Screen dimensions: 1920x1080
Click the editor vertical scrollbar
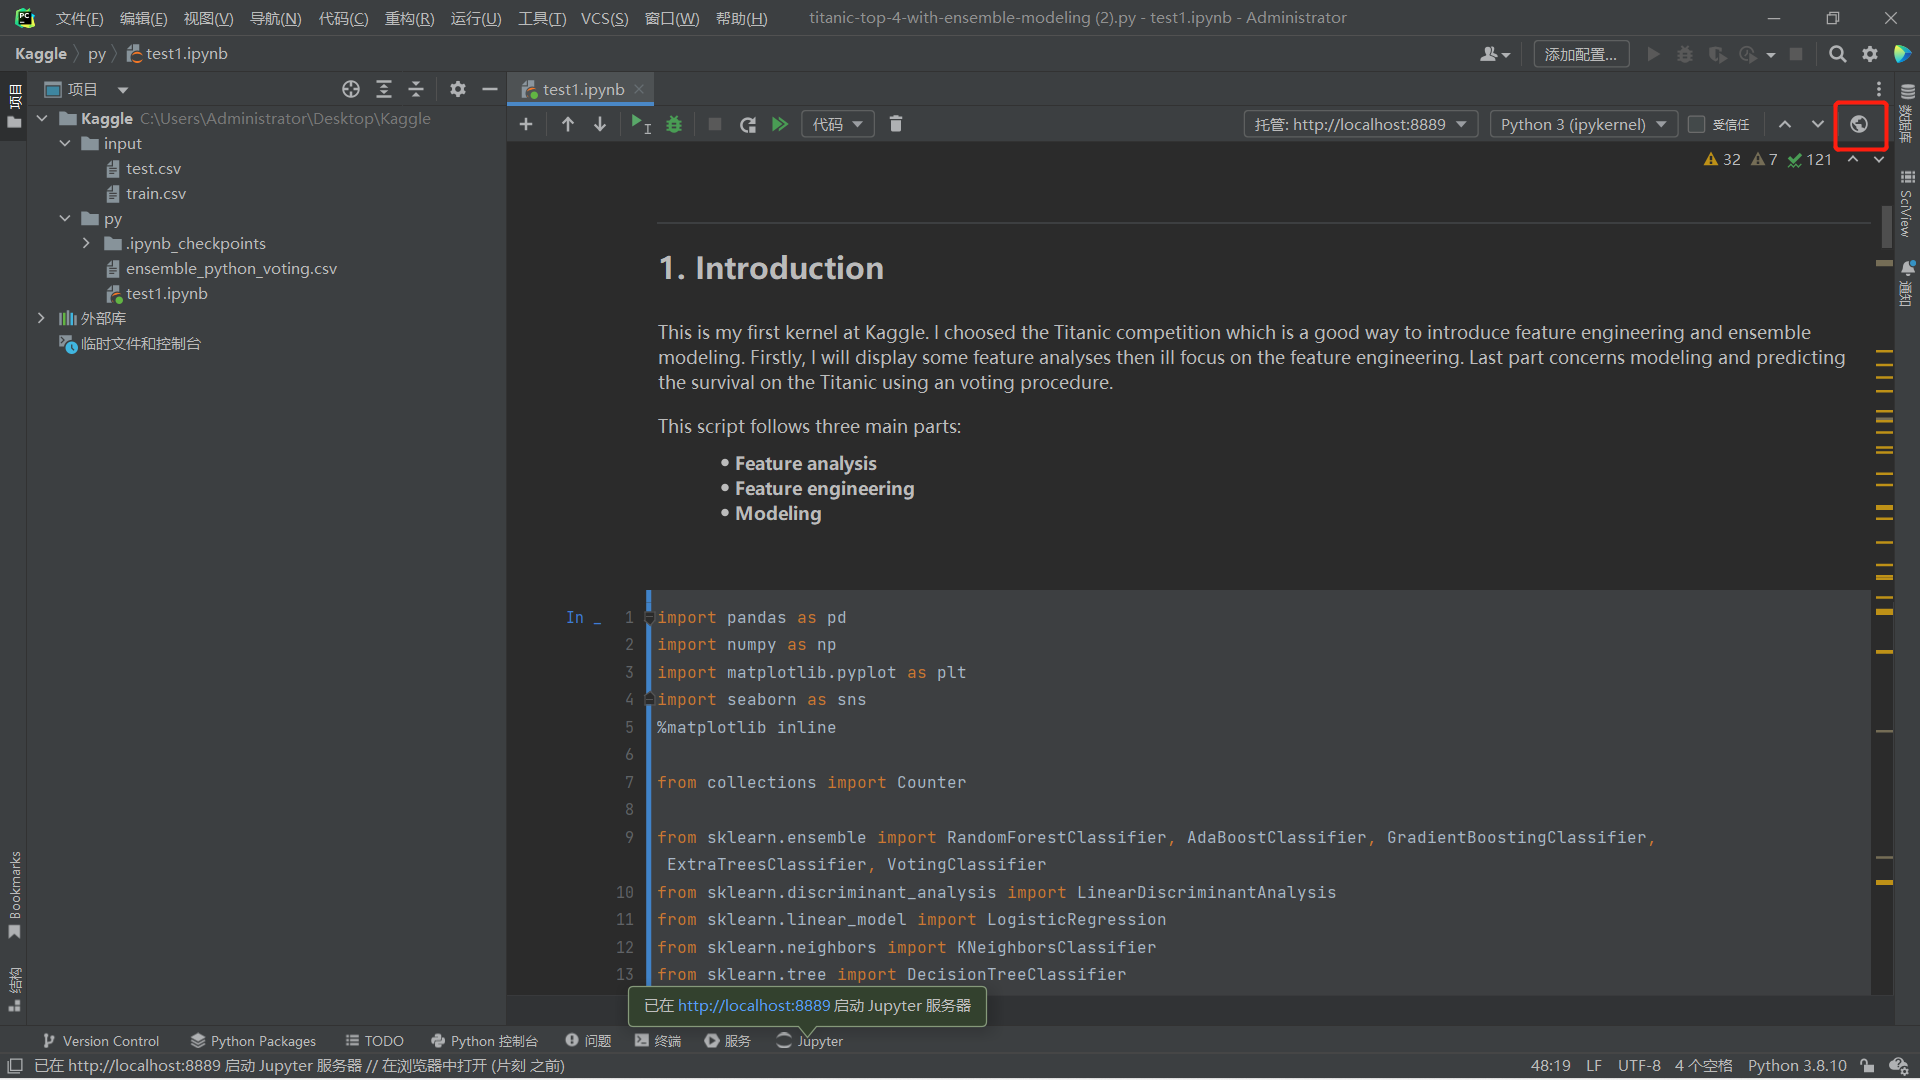(1885, 225)
